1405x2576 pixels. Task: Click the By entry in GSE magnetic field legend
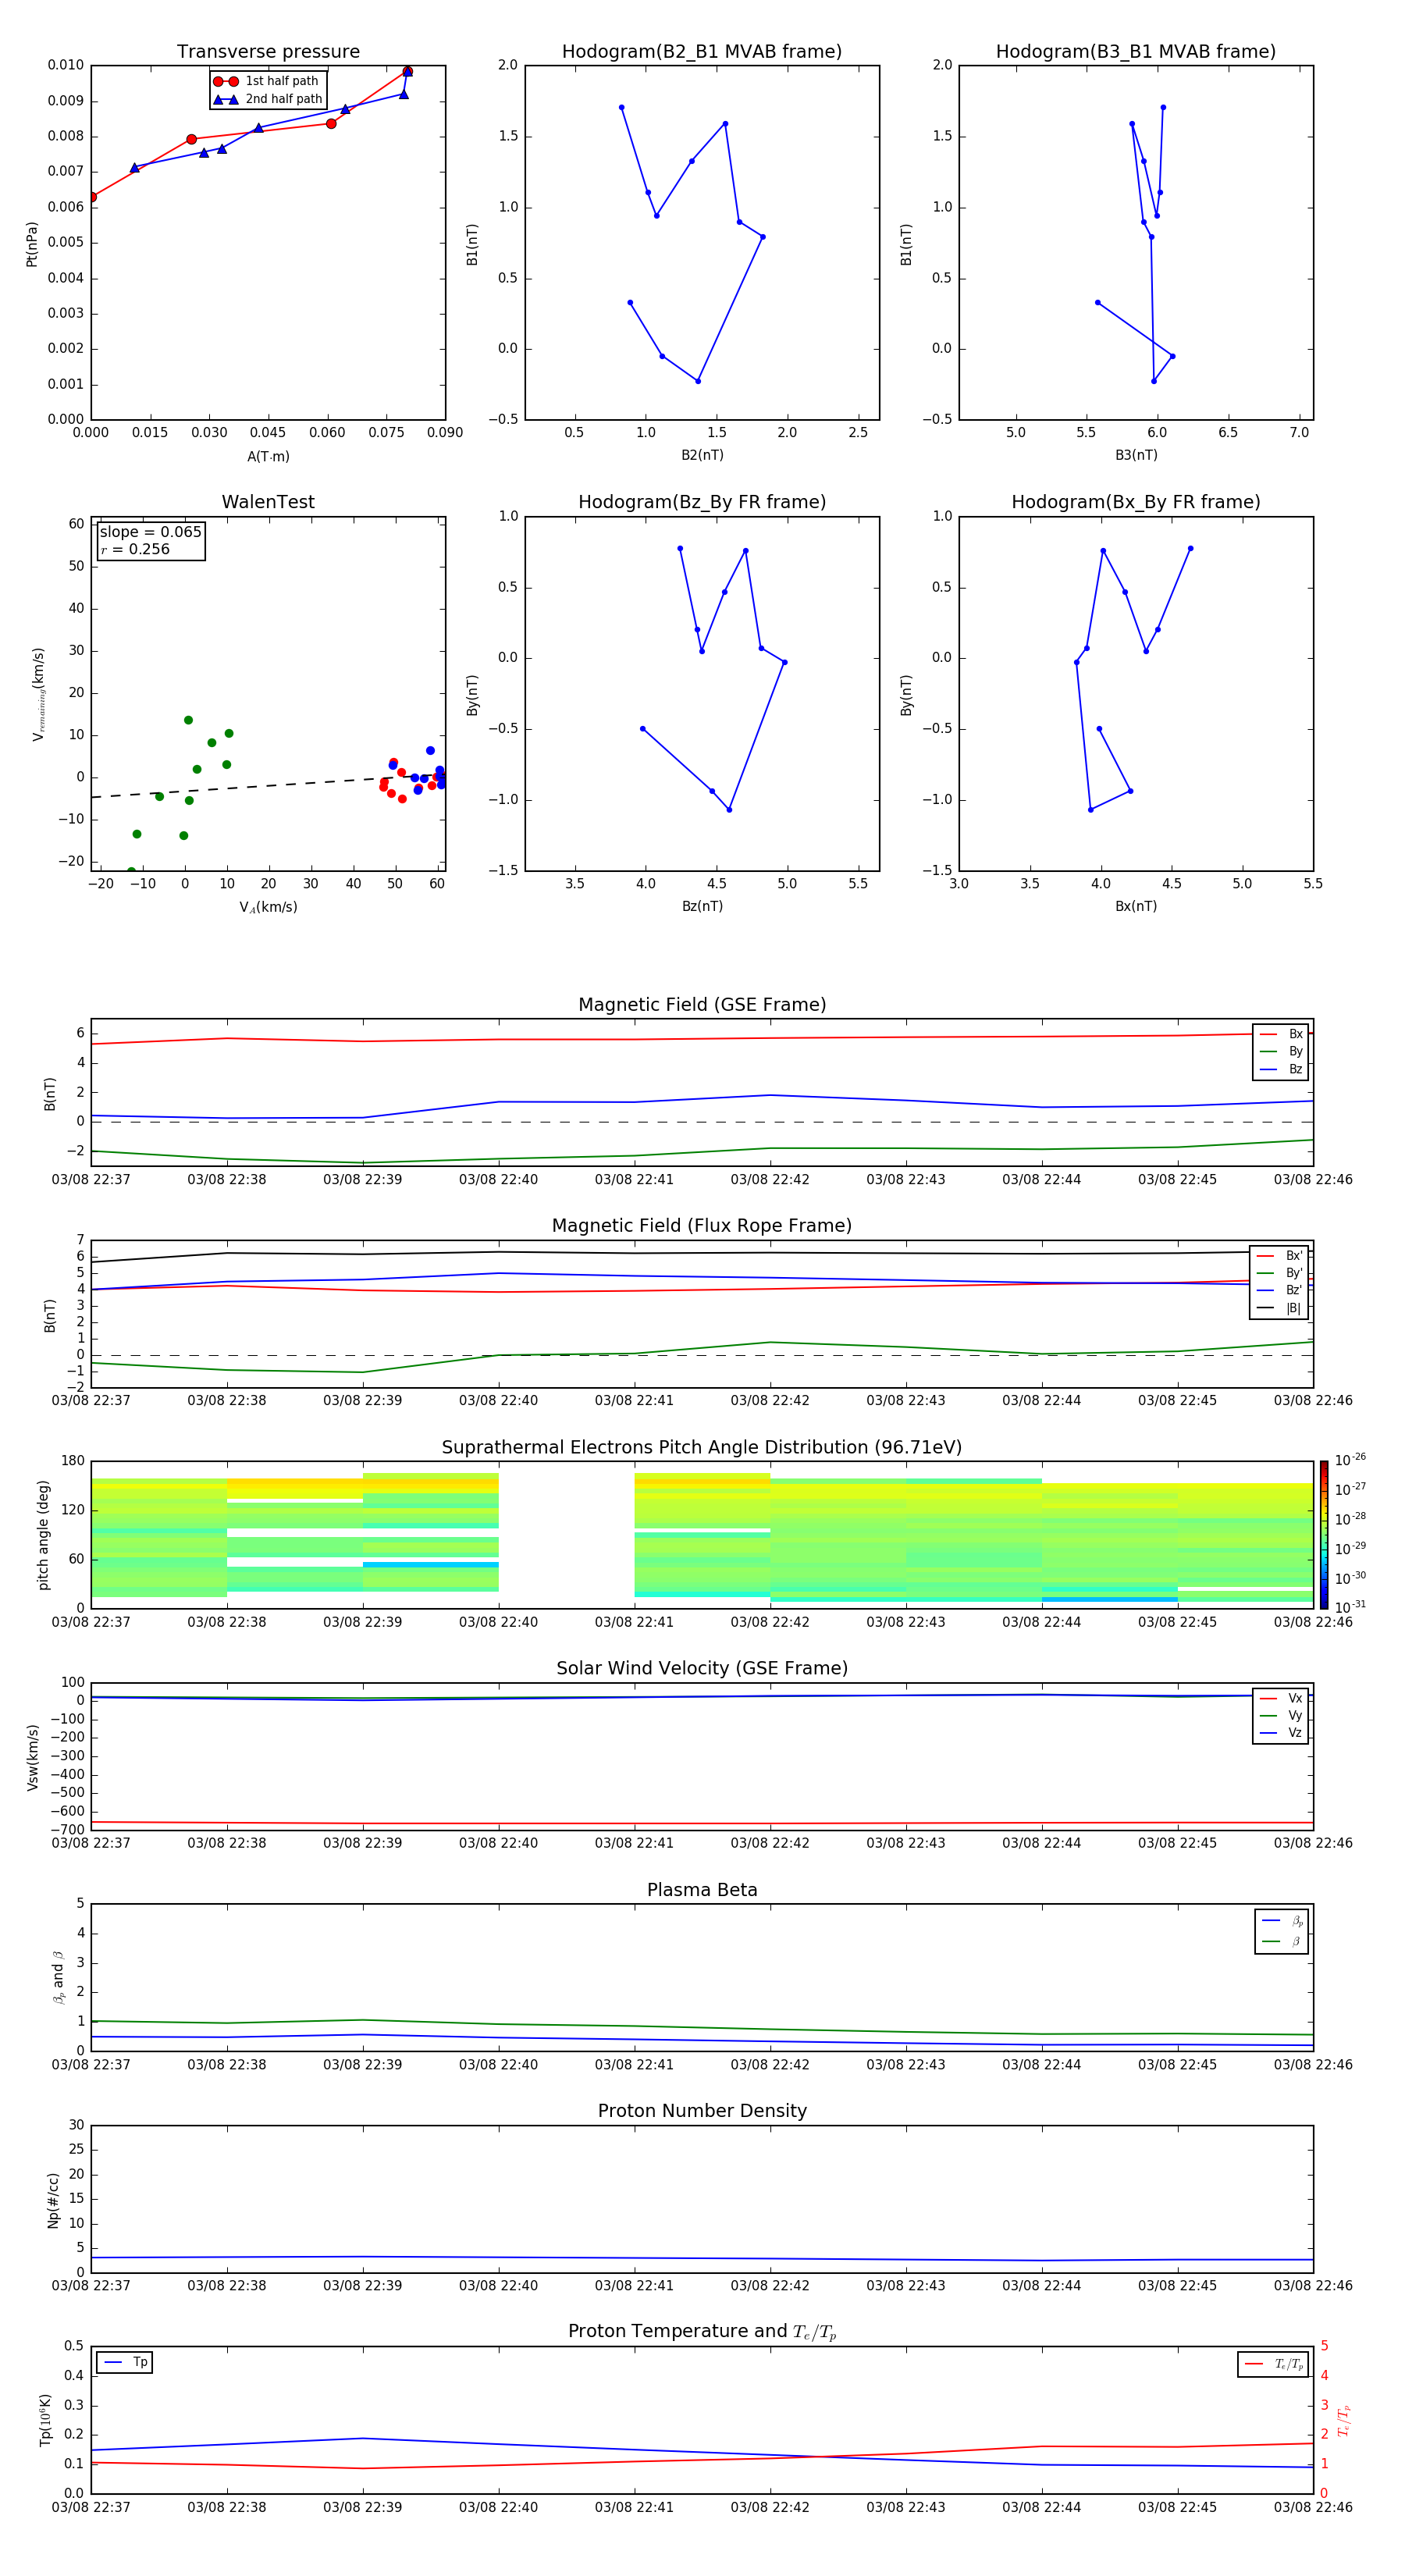click(x=1281, y=1051)
